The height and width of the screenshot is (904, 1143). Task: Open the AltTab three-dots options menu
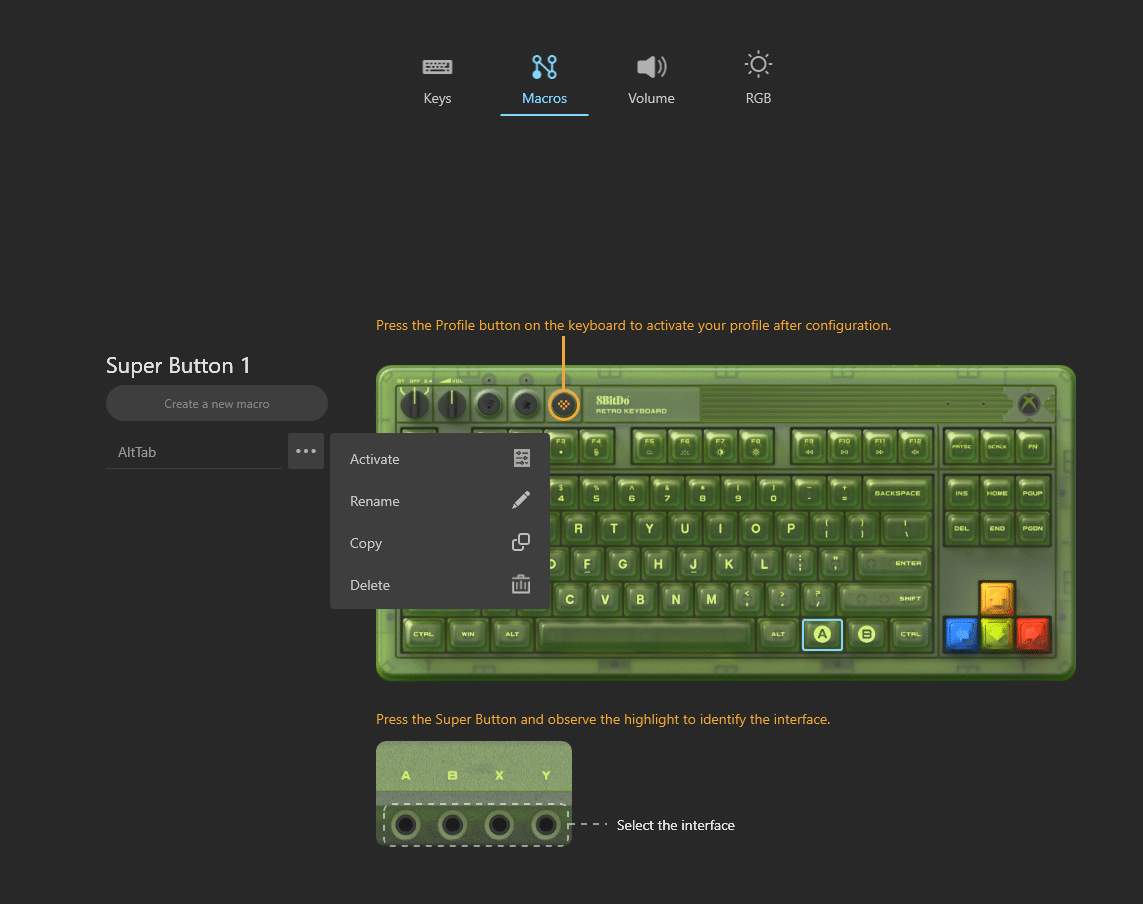click(x=306, y=451)
